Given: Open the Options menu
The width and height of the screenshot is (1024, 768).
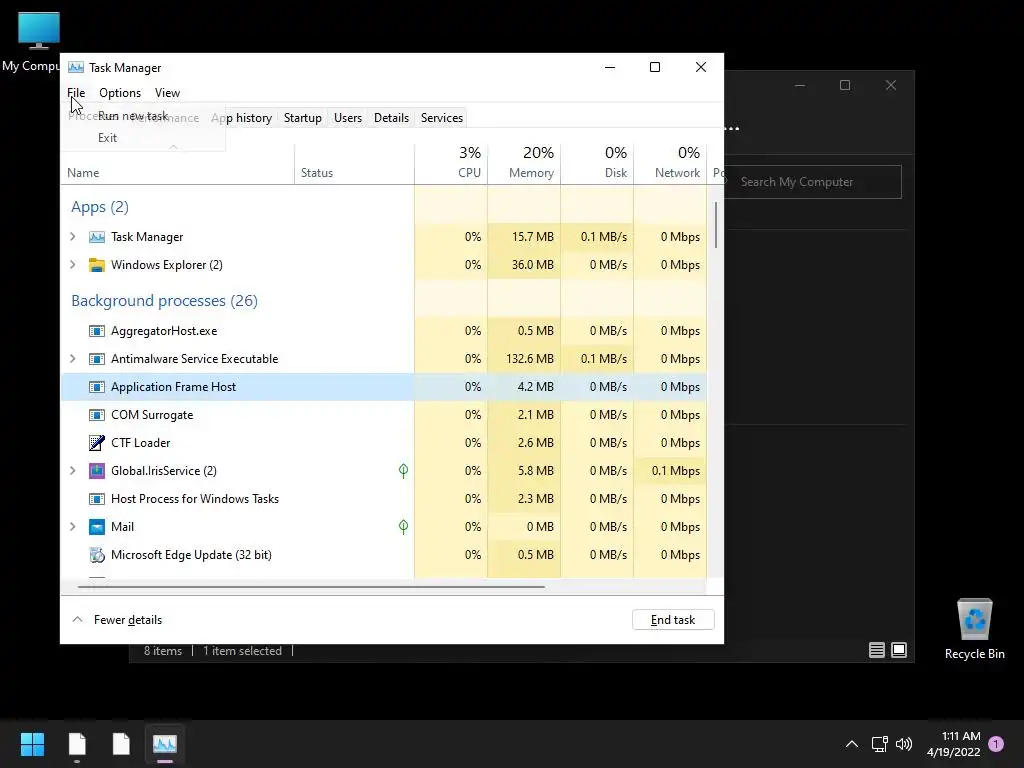Looking at the screenshot, I should (120, 93).
